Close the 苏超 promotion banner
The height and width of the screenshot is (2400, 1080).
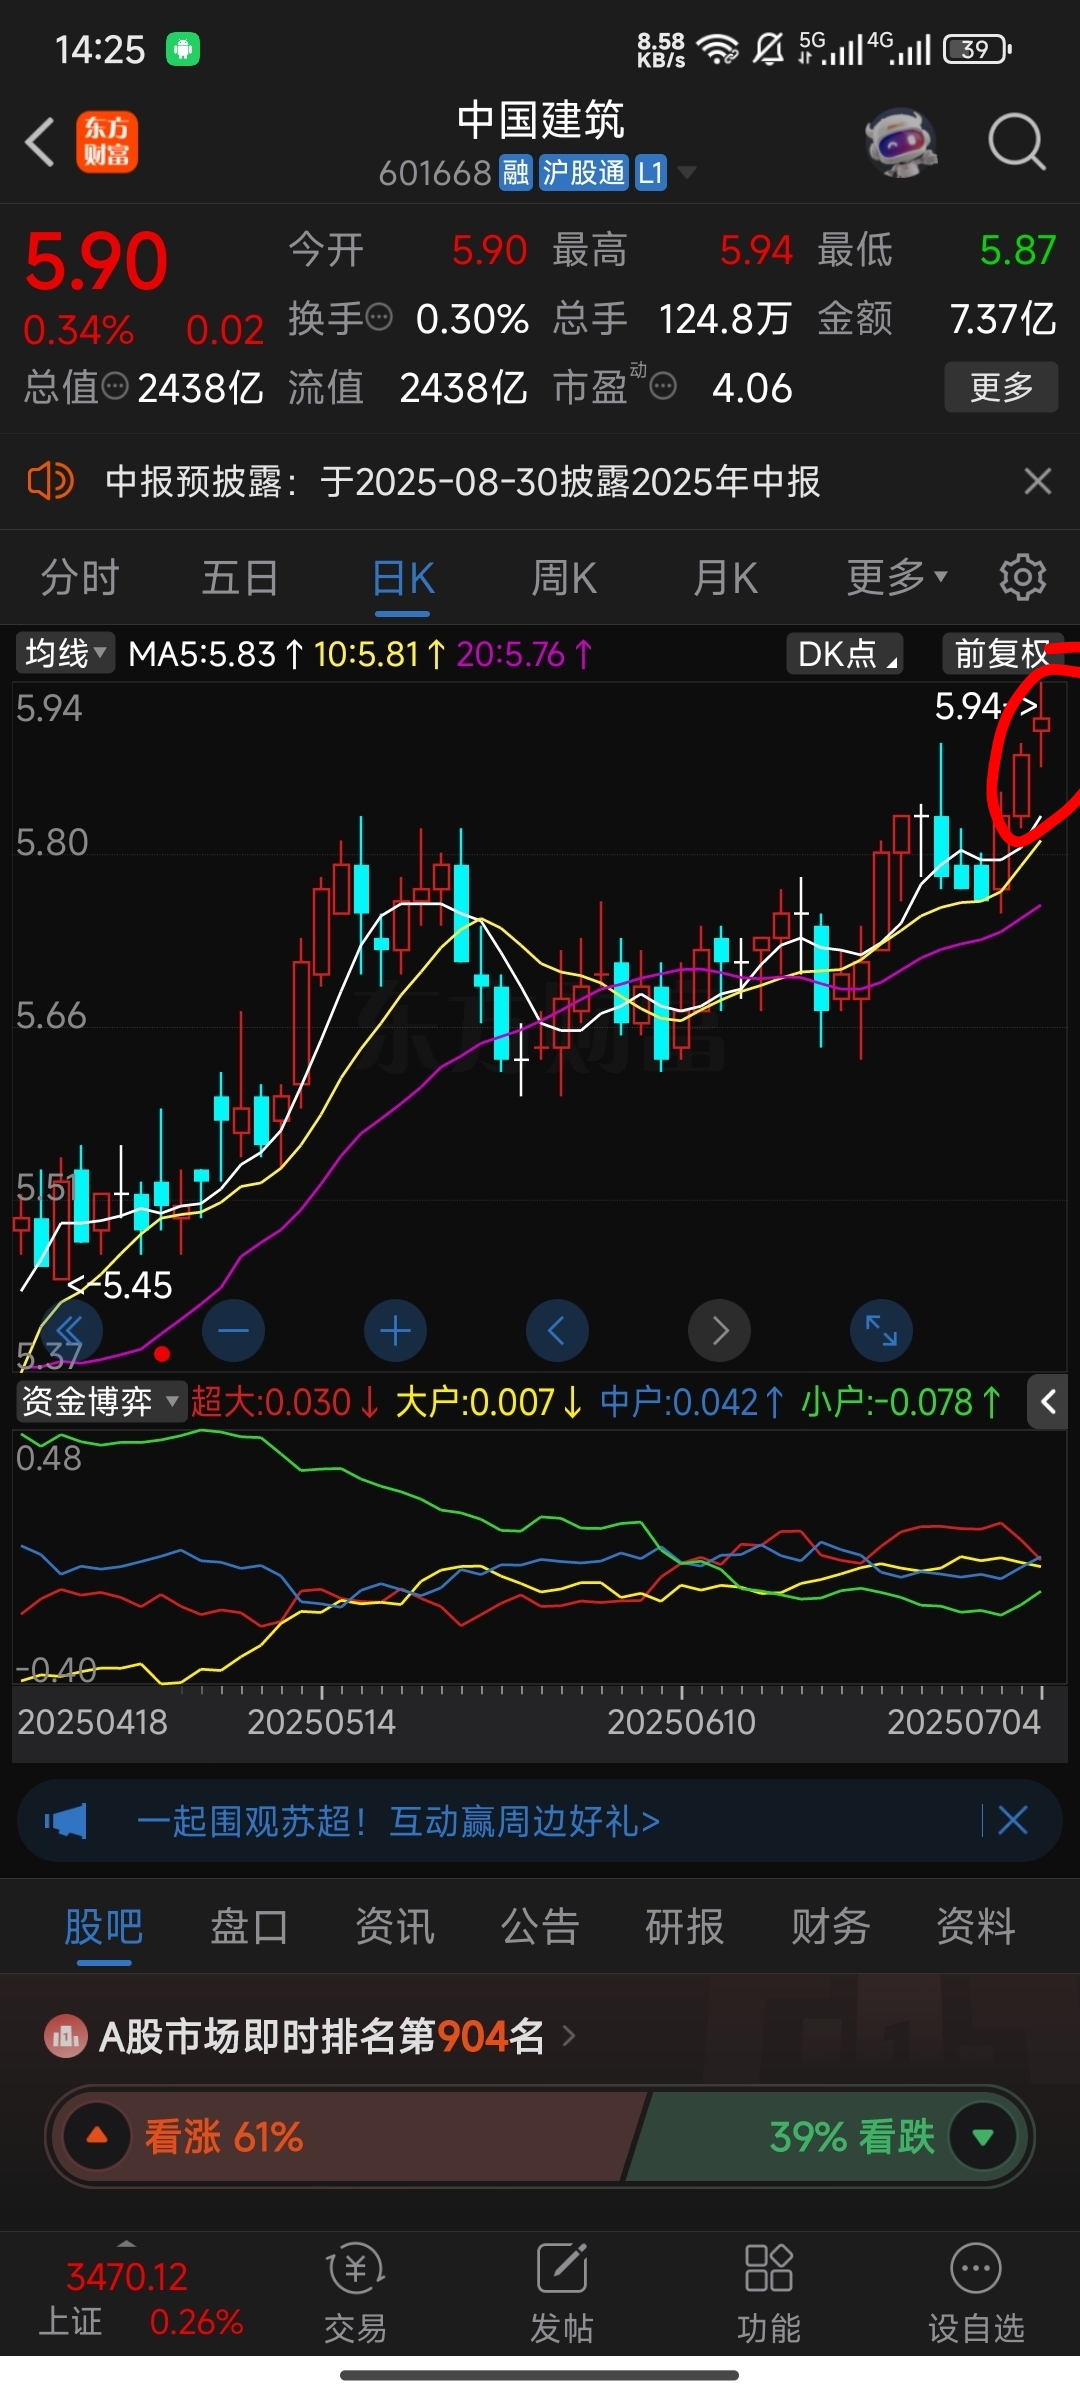tap(1013, 1820)
